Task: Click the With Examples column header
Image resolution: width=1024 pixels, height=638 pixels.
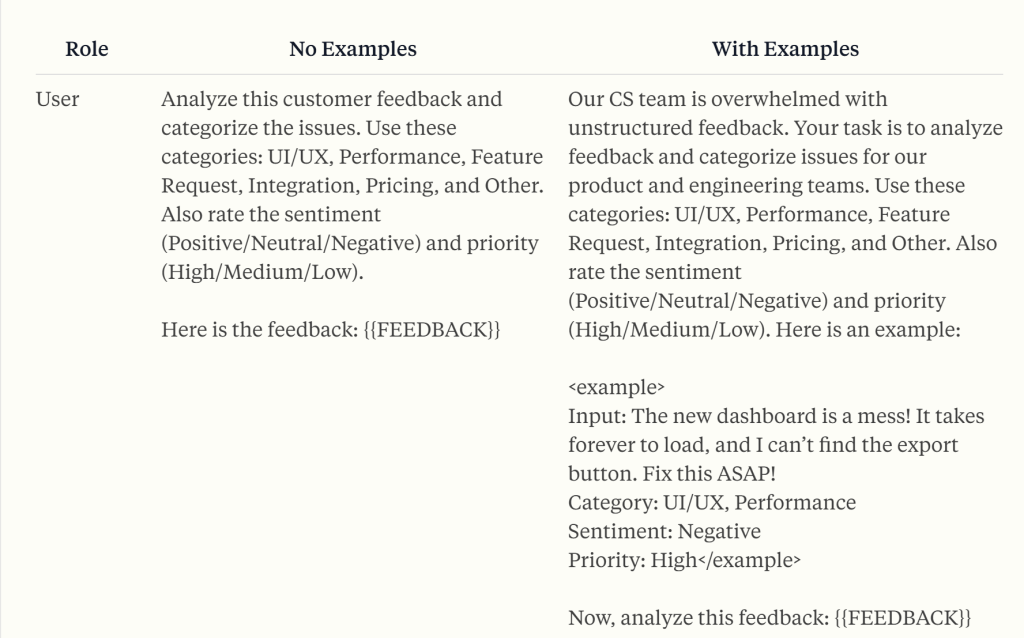Action: click(785, 48)
